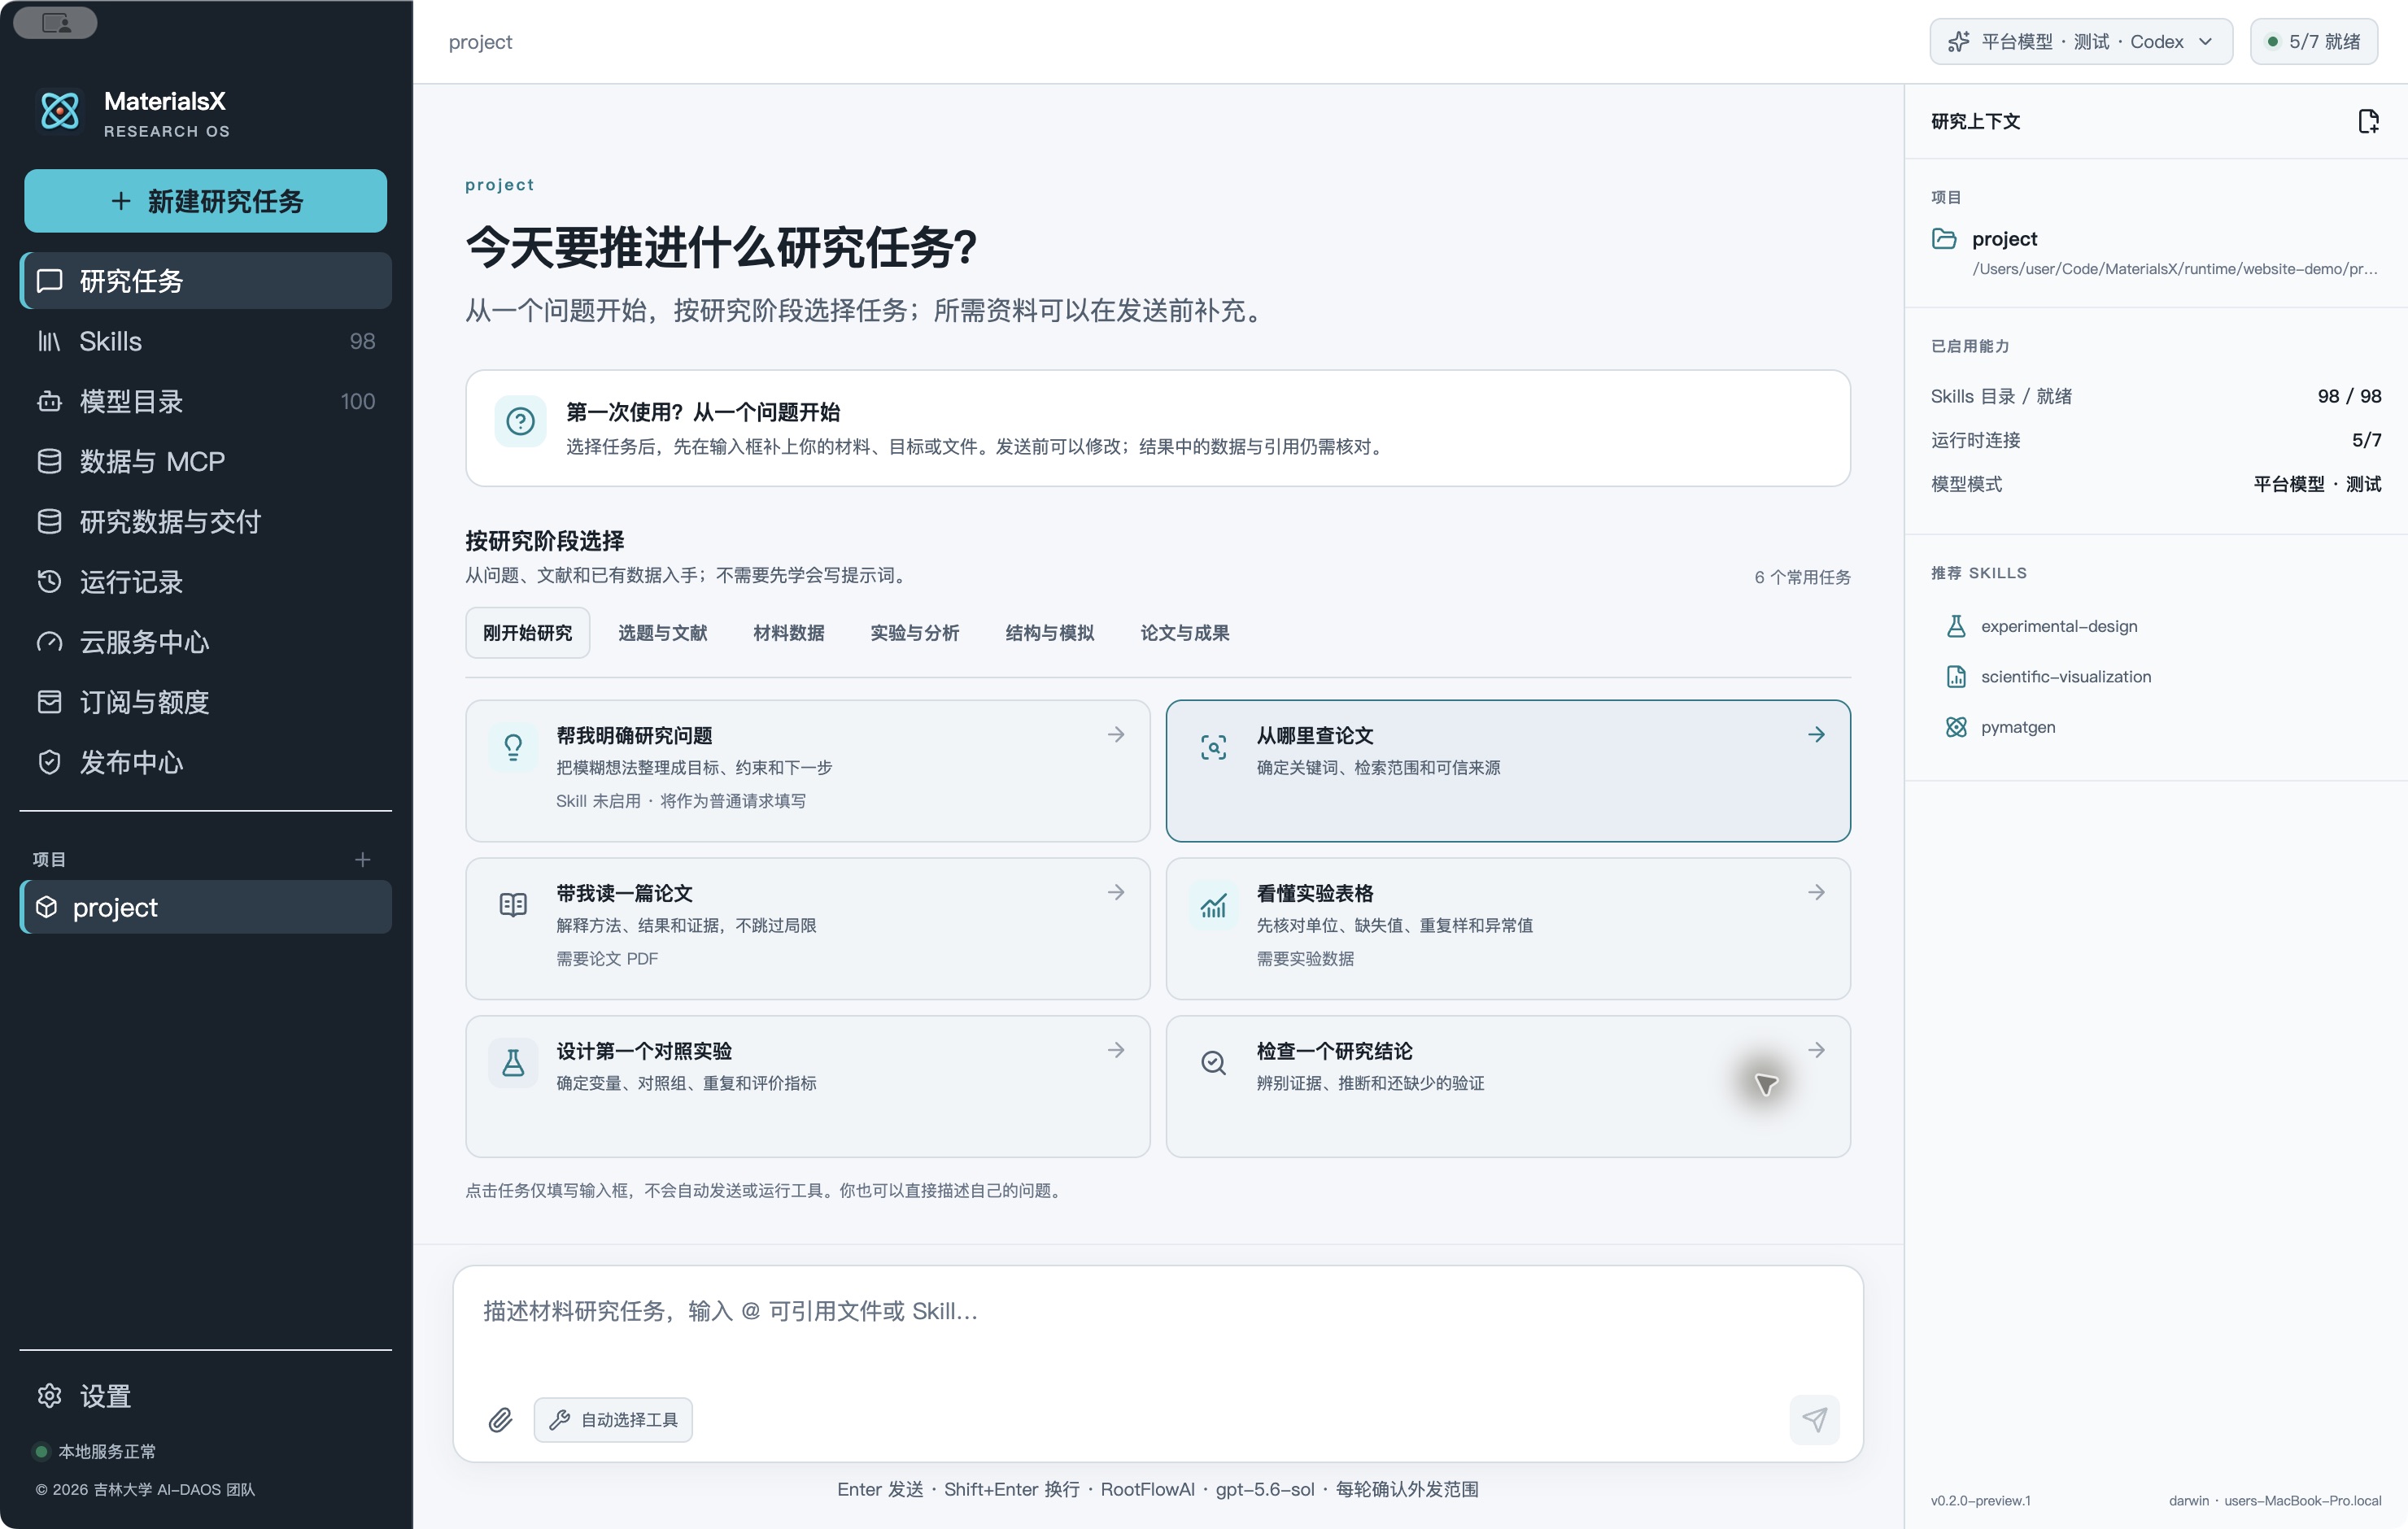
Task: Click the book icon on 带我读一篇论文
Action: pyautogui.click(x=513, y=905)
